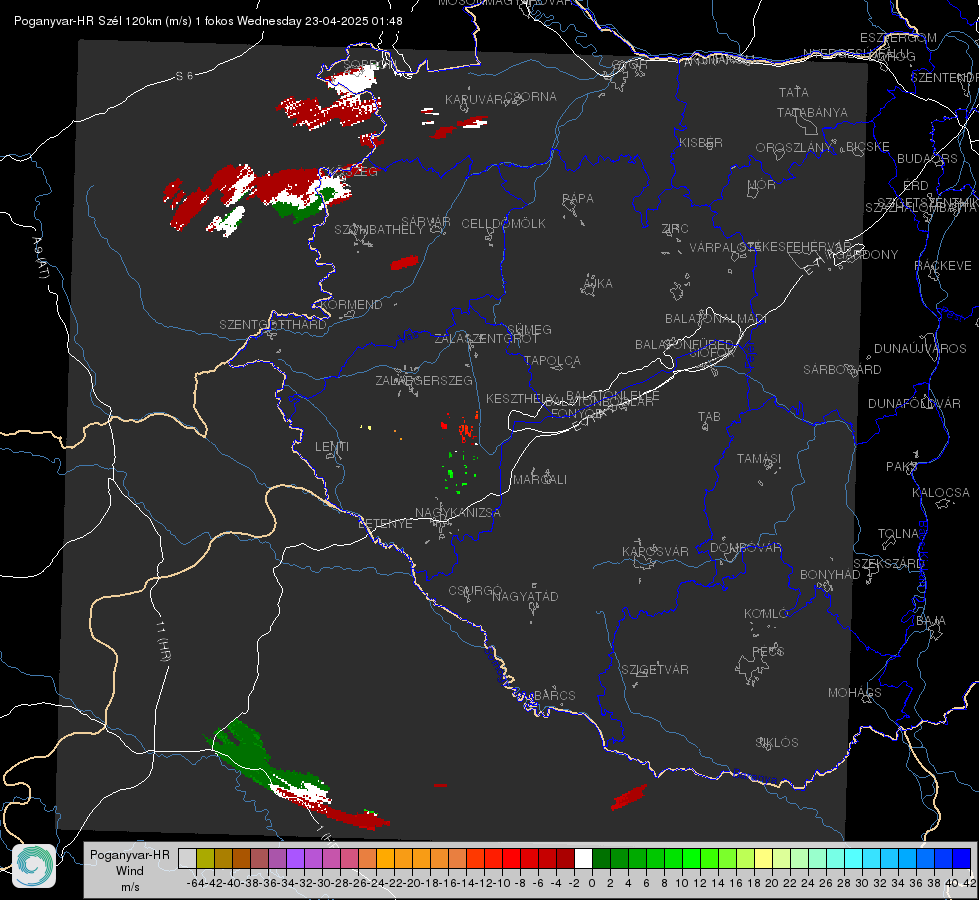Image resolution: width=979 pixels, height=900 pixels.
Task: Click the SÜMEG city label
Action: (x=529, y=329)
